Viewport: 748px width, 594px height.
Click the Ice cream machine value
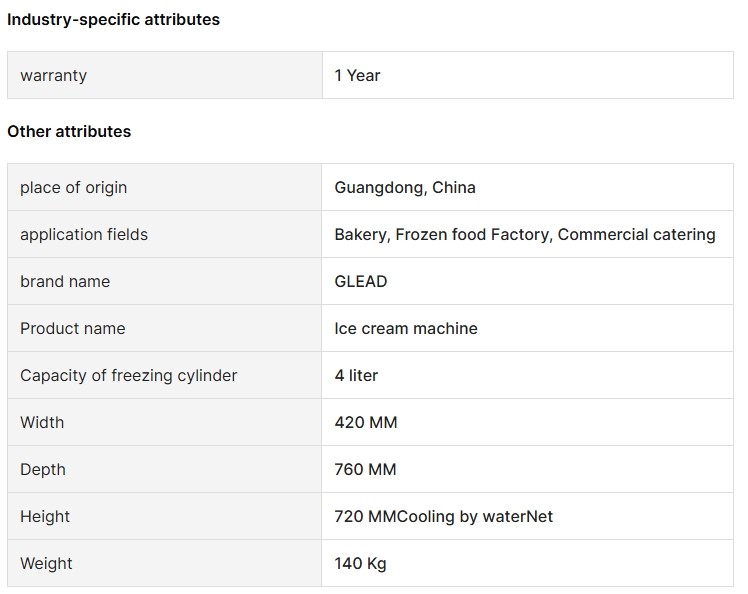pyautogui.click(x=406, y=328)
